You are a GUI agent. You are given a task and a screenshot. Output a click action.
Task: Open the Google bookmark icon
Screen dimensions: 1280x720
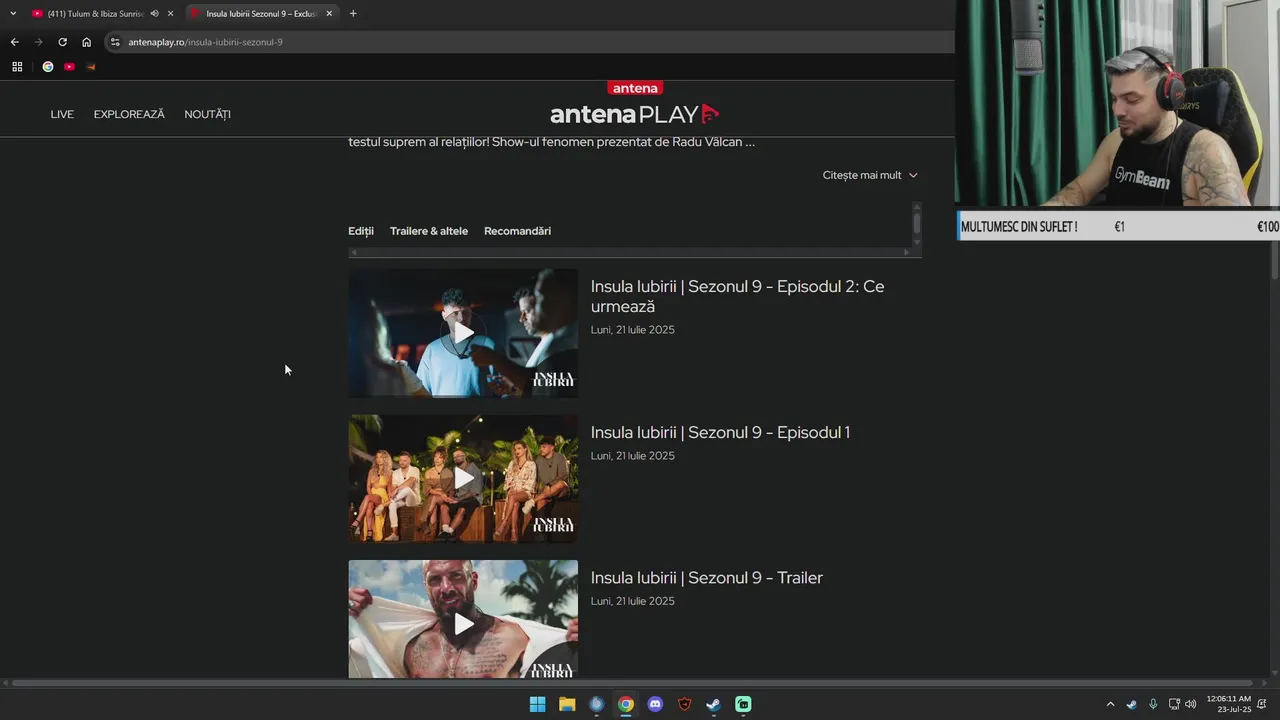(47, 67)
